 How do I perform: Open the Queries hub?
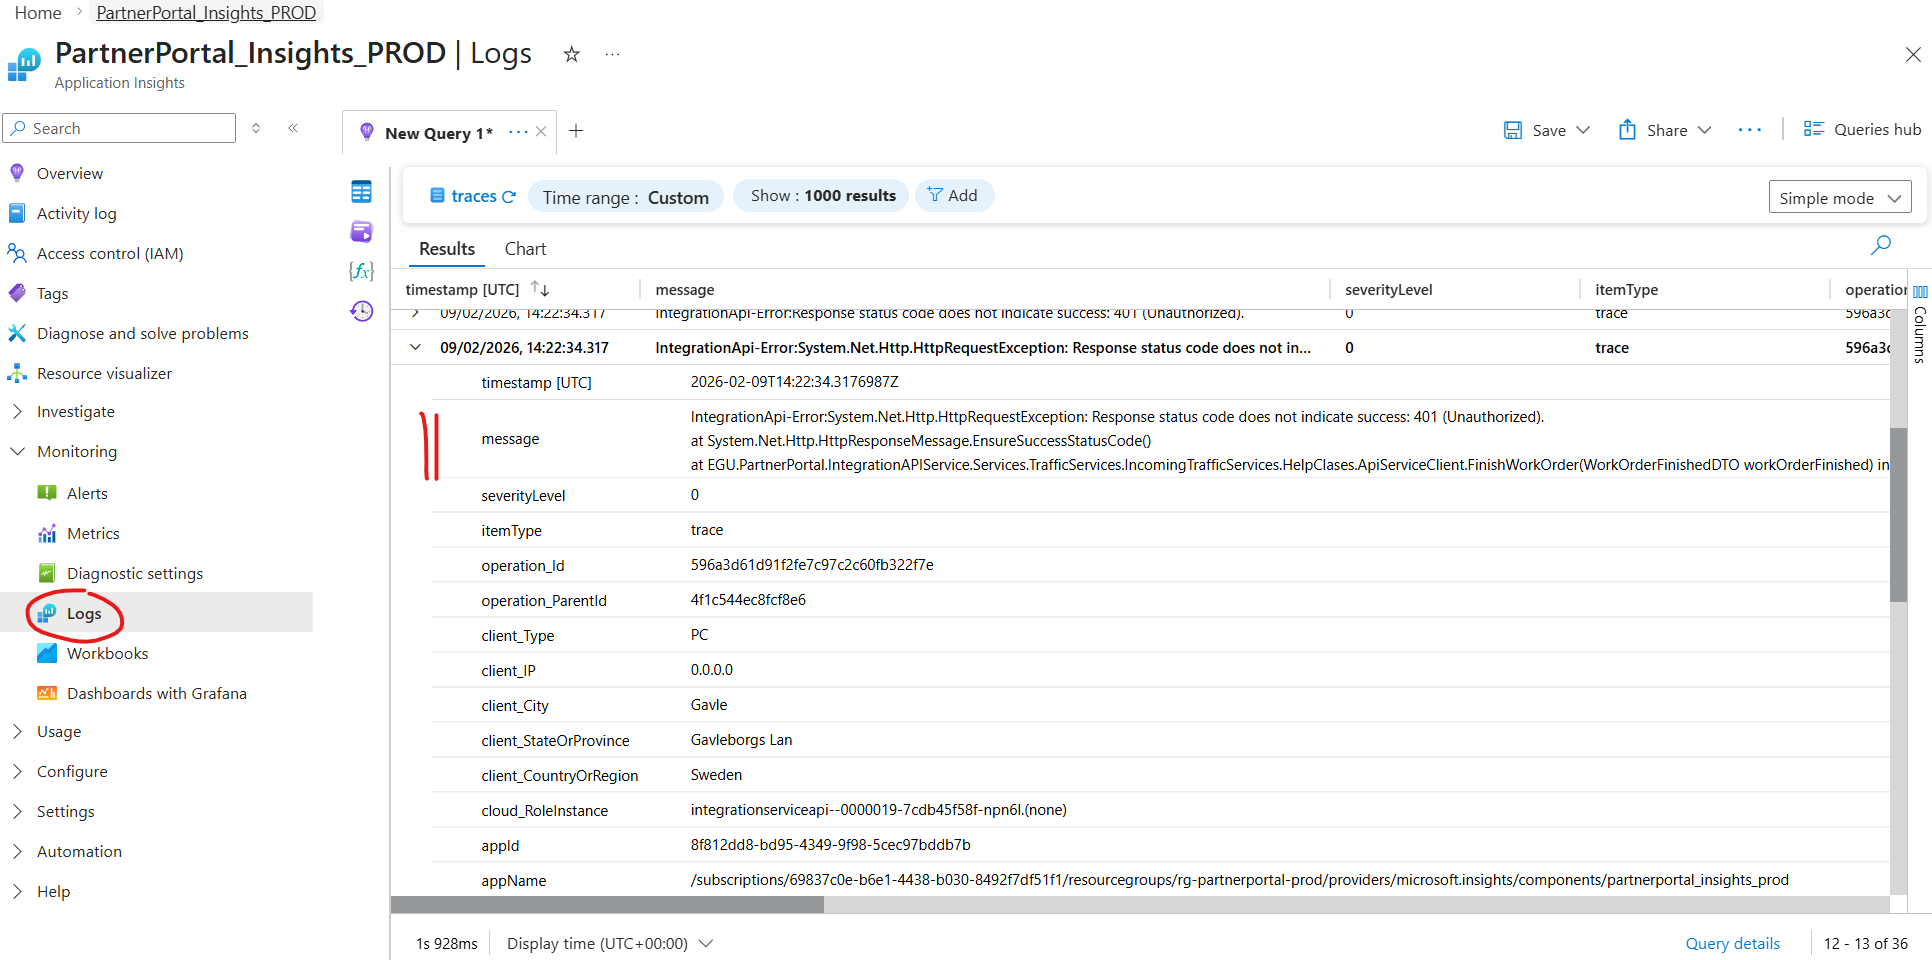(x=1862, y=129)
